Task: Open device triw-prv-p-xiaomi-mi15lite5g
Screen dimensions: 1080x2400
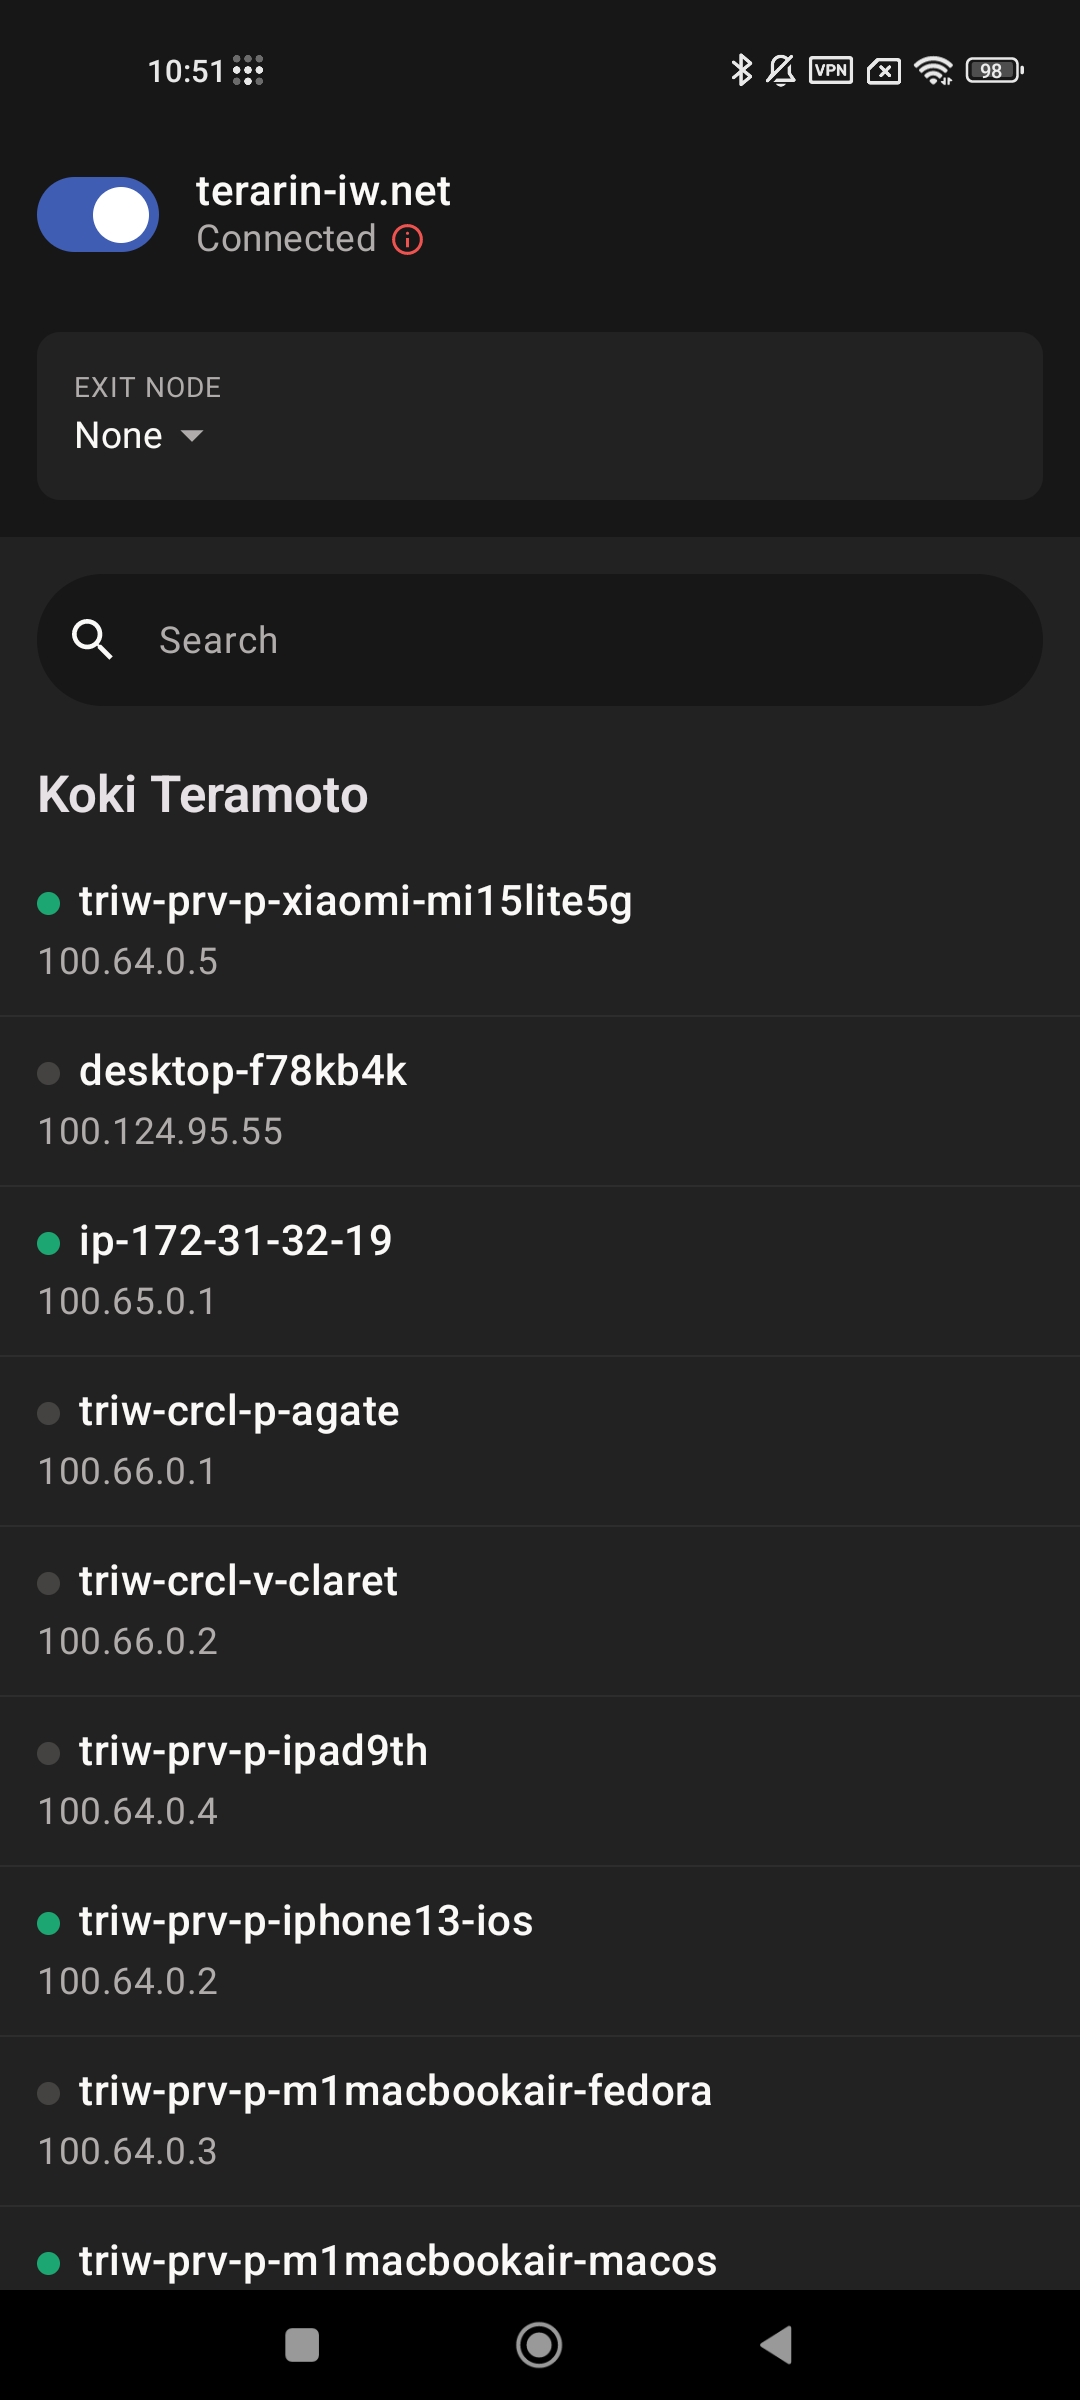Action: (x=355, y=930)
